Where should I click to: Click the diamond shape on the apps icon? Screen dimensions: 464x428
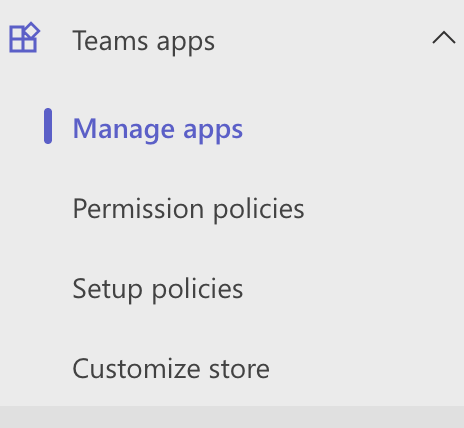click(x=32, y=30)
